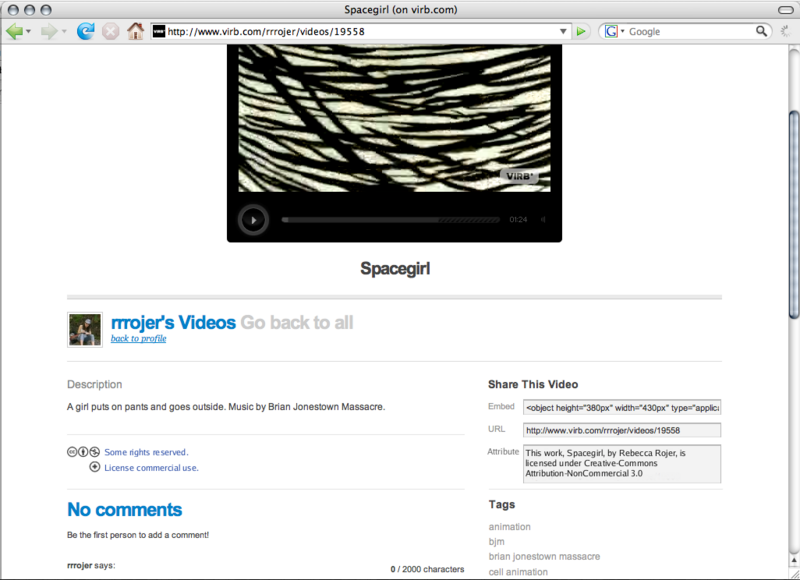Reload the page with the refresh icon

point(86,32)
